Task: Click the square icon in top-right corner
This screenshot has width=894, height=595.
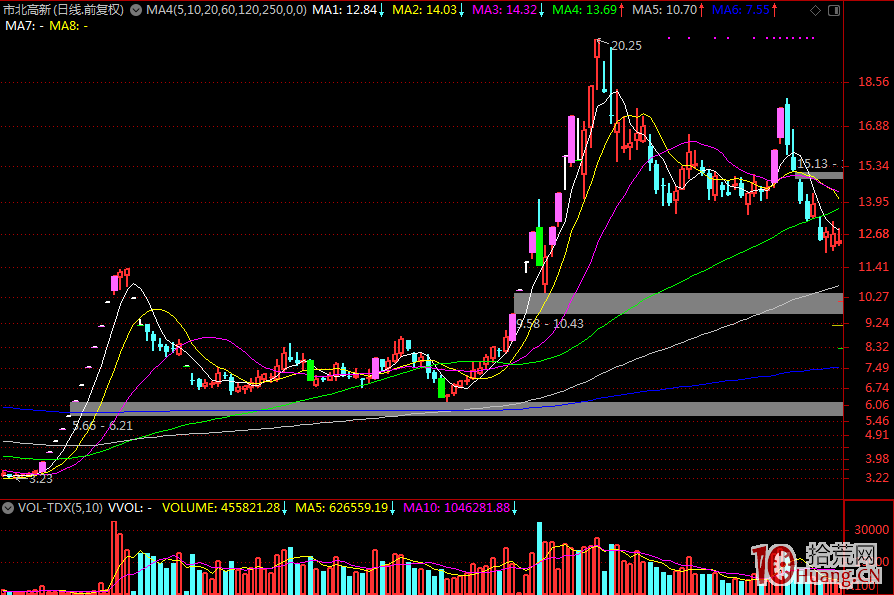Action: (833, 10)
